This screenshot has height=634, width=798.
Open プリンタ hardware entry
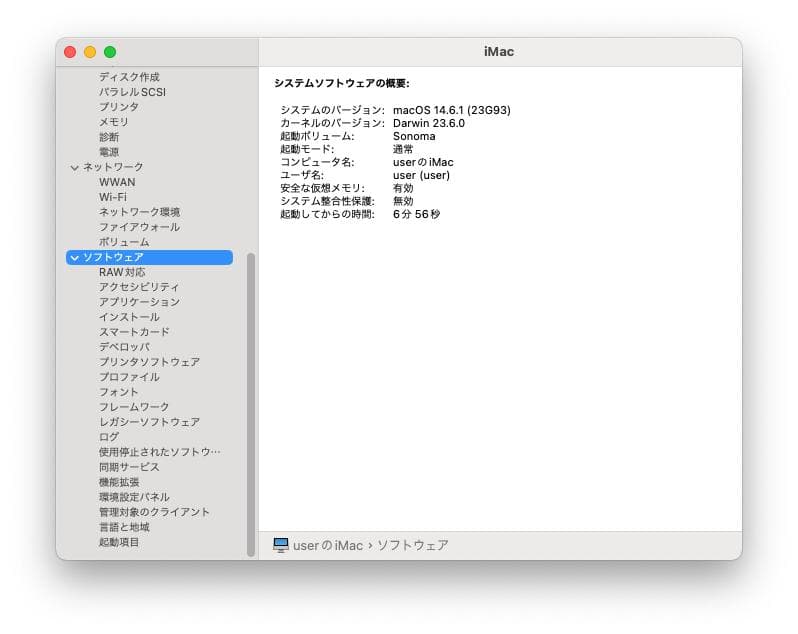point(119,107)
